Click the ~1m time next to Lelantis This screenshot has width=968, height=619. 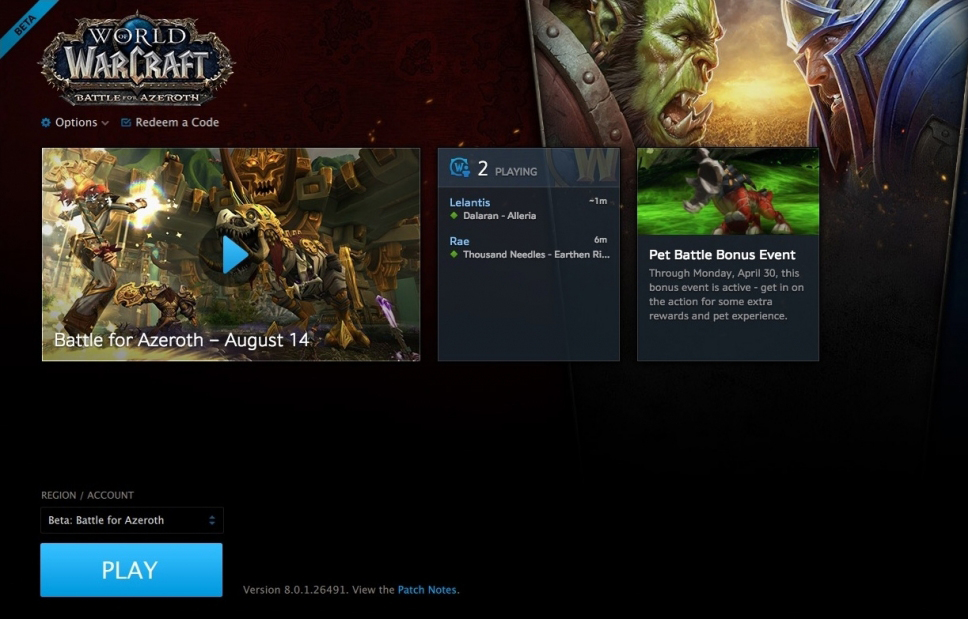point(598,201)
